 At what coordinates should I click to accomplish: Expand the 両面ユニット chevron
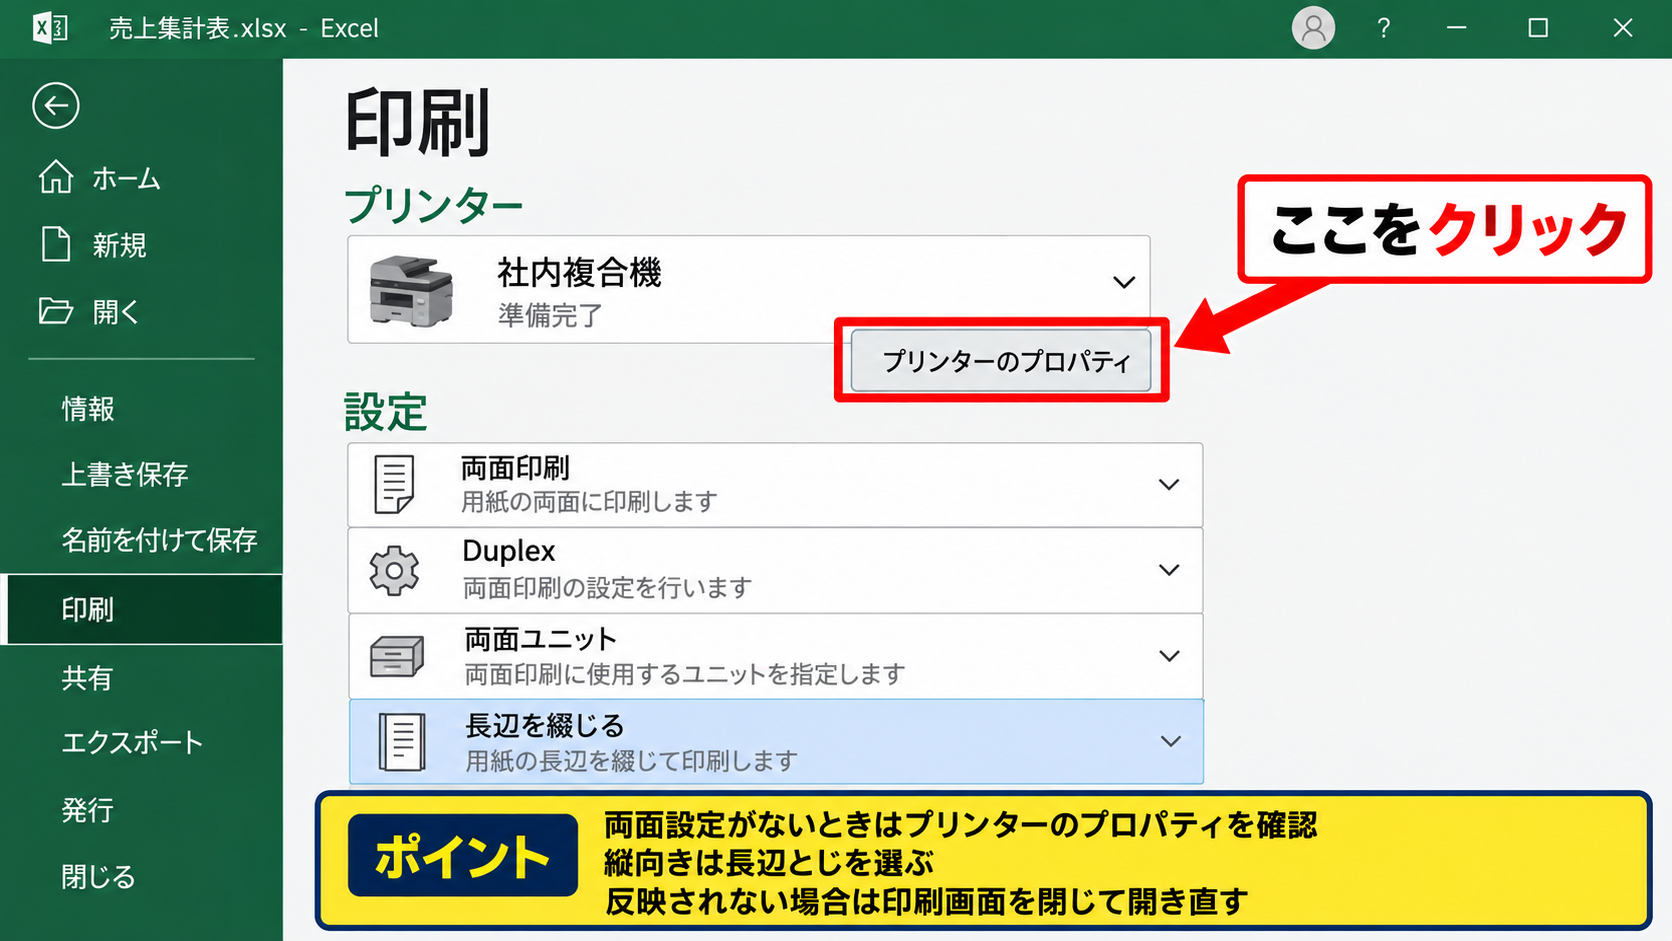coord(1169,656)
